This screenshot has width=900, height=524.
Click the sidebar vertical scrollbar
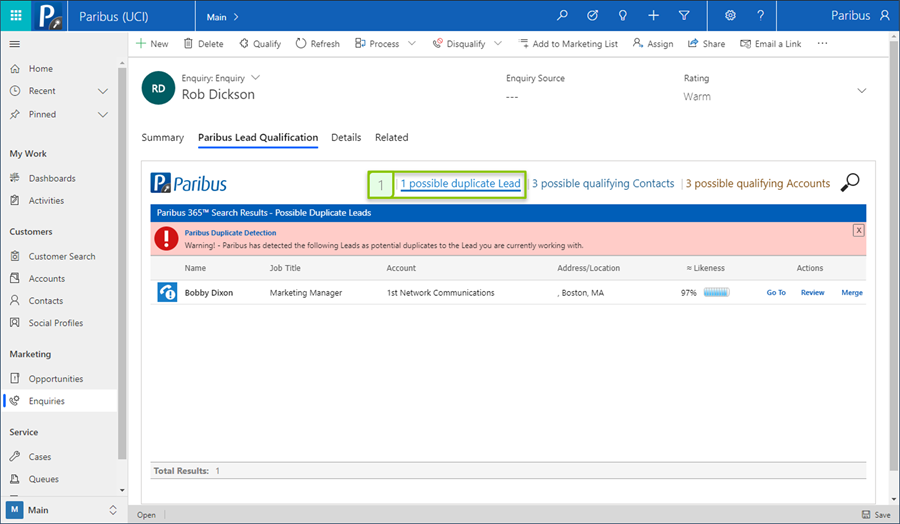(x=122, y=263)
